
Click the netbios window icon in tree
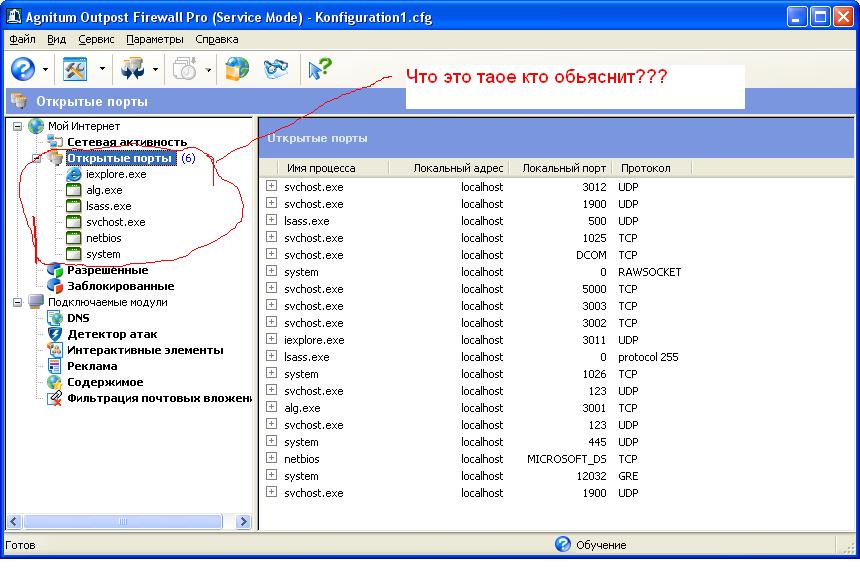pyautogui.click(x=73, y=238)
